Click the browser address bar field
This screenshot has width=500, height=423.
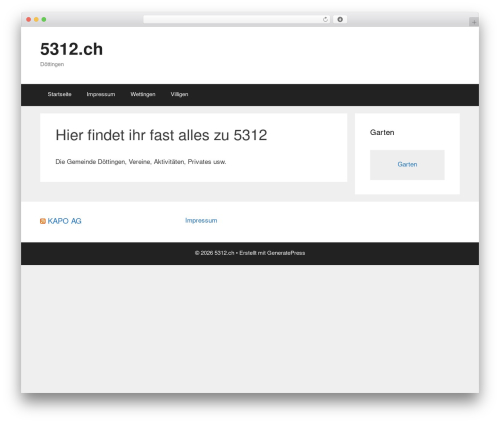[237, 20]
